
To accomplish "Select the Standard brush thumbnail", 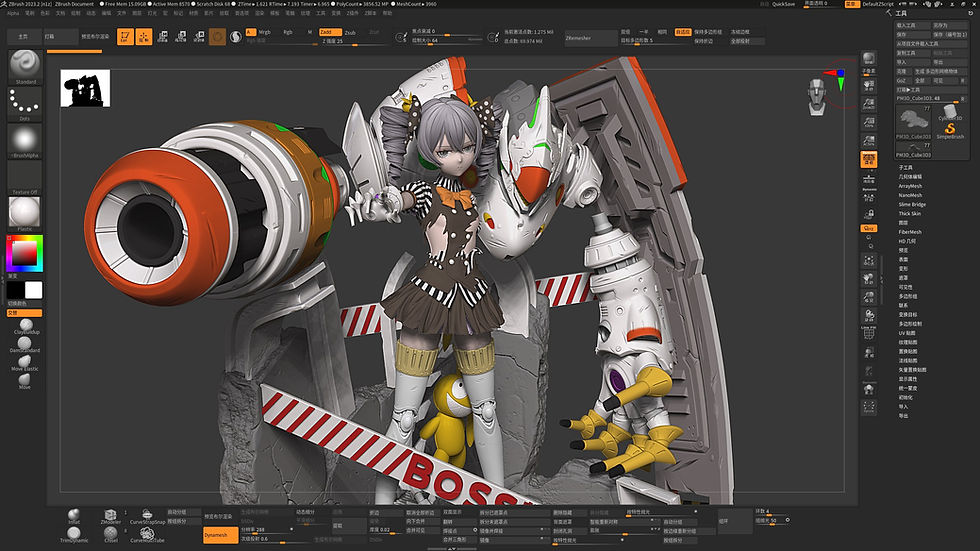I will click(25, 66).
